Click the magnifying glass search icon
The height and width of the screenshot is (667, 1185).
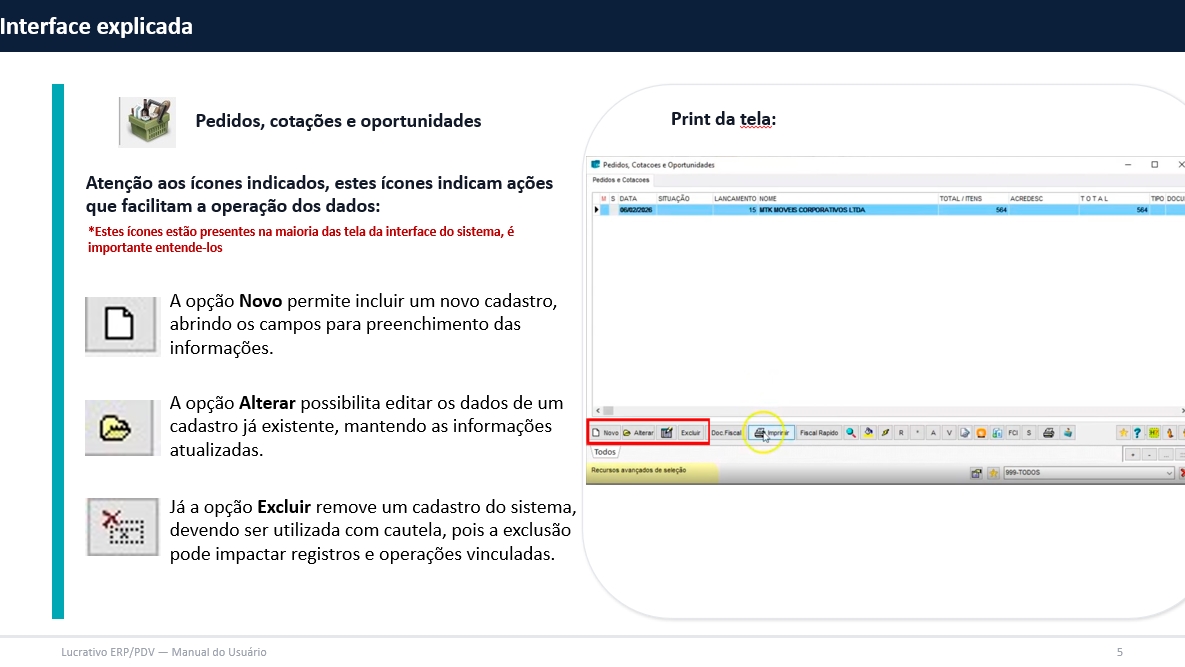coord(851,433)
